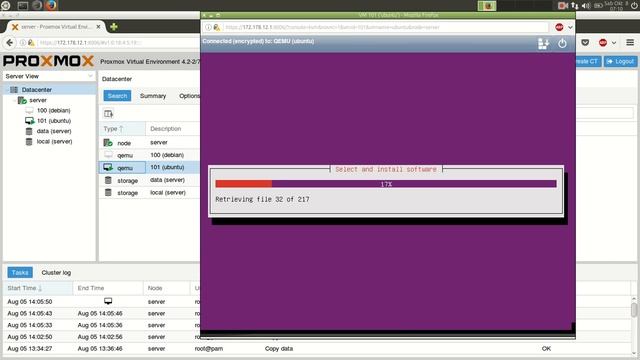Open the Adblock dropdown arrow in the main toolbar
Viewport: 640px width, 360px height.
[x=614, y=42]
